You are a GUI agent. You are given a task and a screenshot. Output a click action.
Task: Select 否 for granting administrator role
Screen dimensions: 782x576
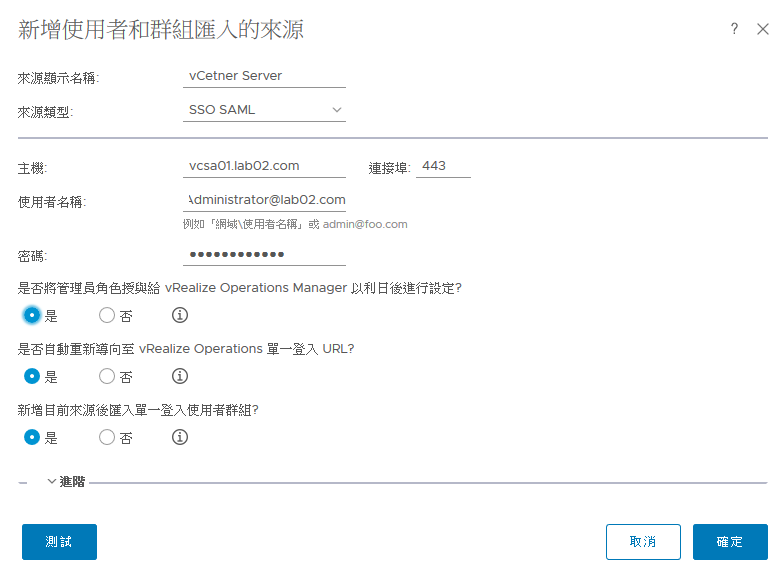click(x=107, y=315)
